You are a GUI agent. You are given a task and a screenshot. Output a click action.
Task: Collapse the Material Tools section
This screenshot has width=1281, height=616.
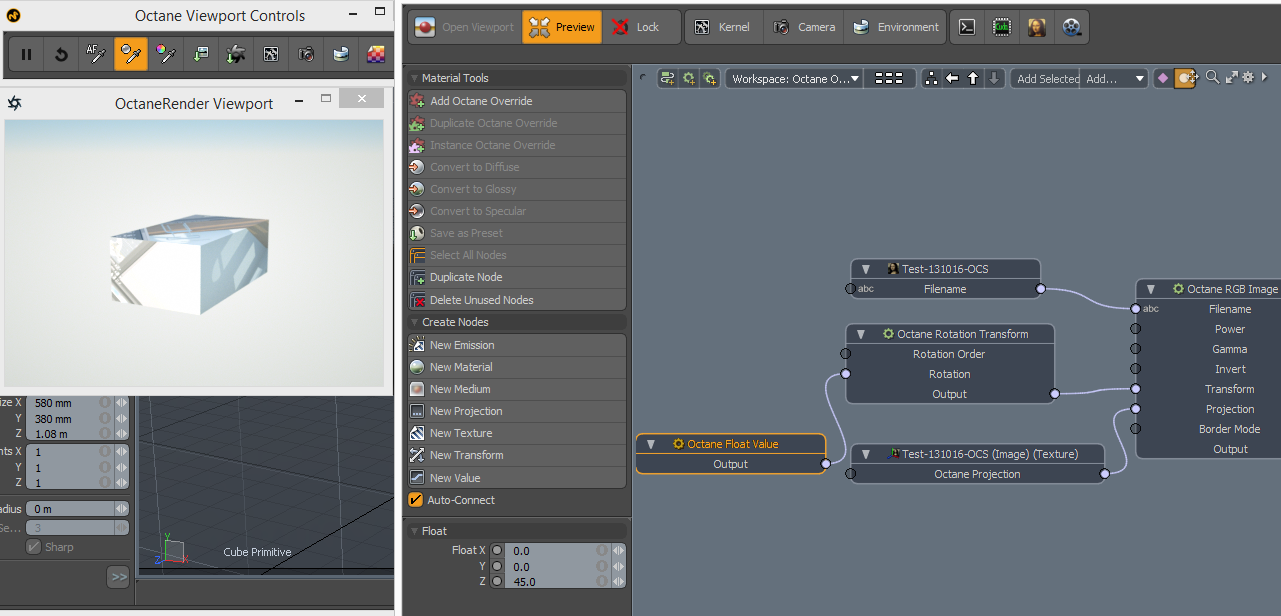[414, 78]
